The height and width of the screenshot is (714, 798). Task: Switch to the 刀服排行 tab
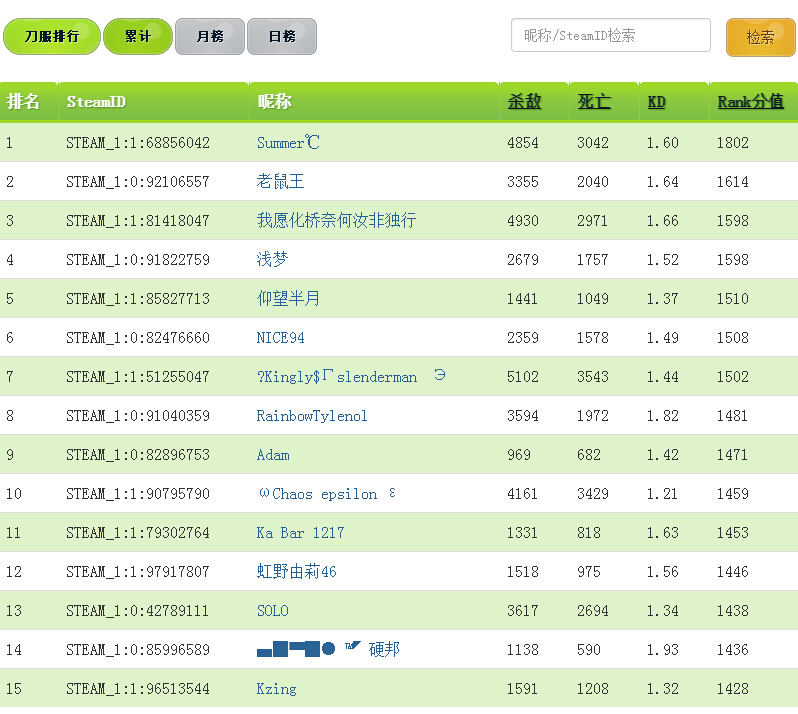click(x=52, y=36)
